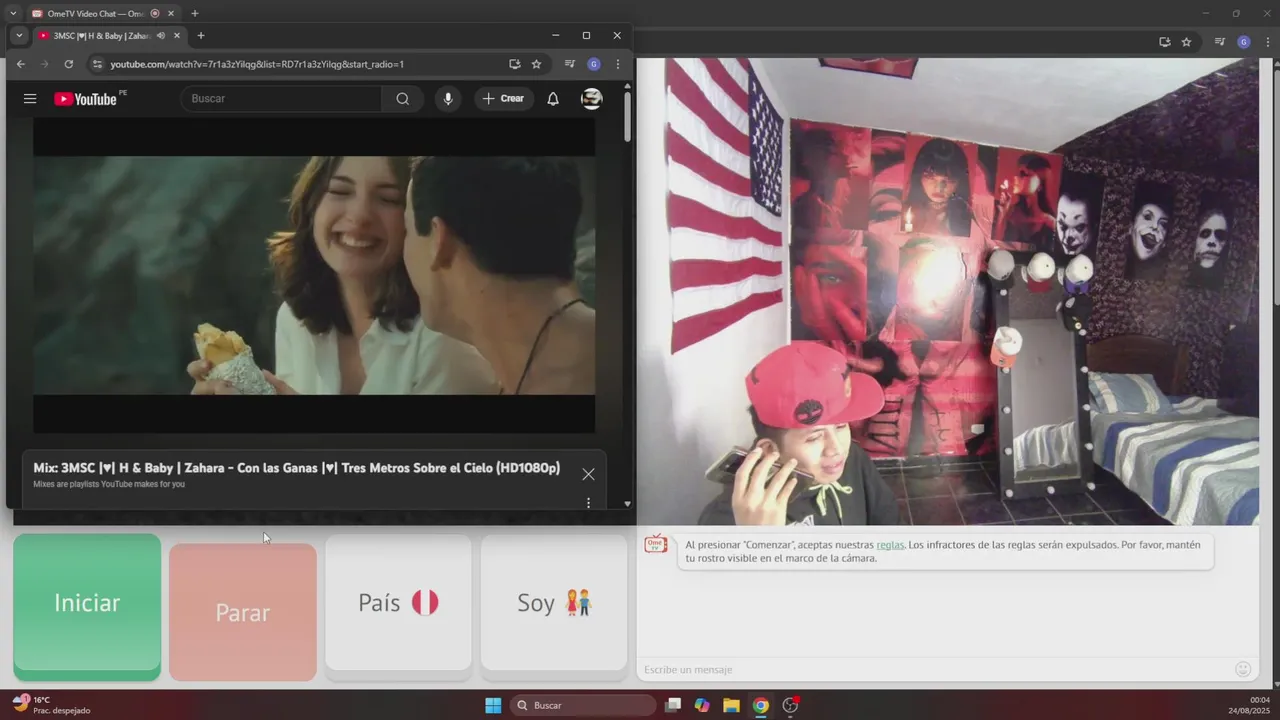This screenshot has height=720, width=1280.
Task: Click the Parar stop button
Action: point(243,612)
